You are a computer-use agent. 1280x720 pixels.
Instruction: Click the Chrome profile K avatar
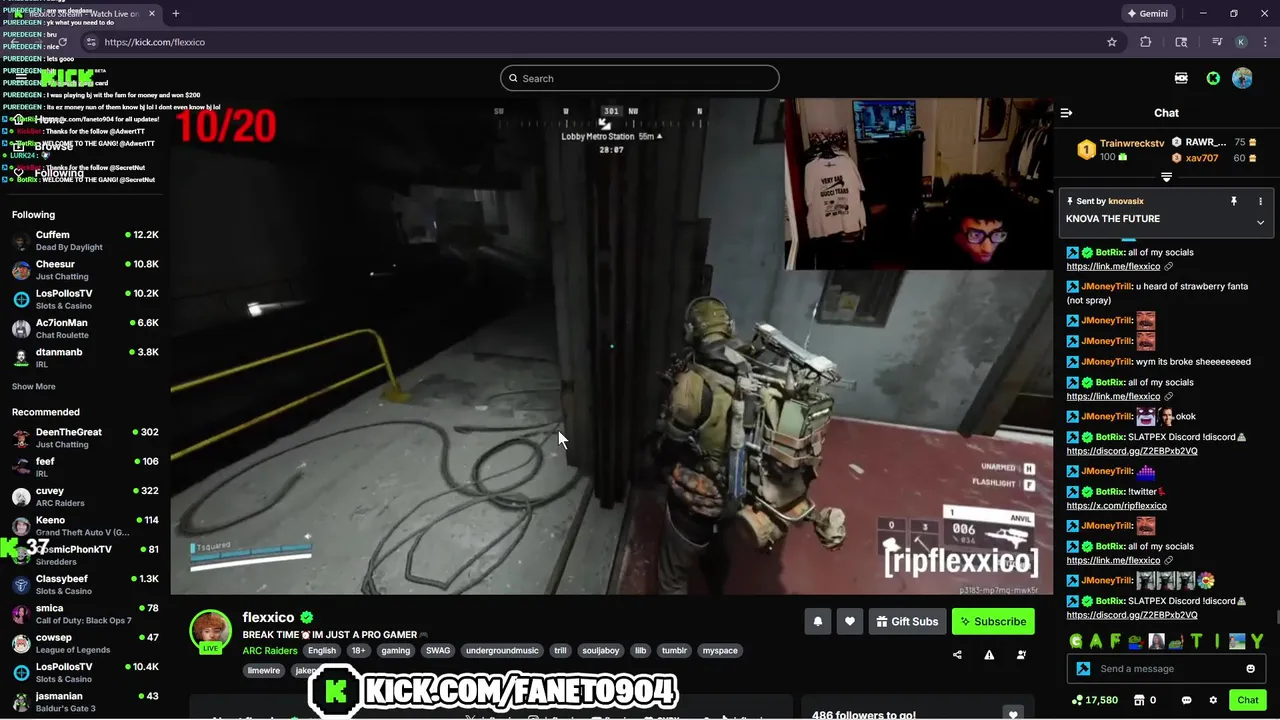[1241, 42]
